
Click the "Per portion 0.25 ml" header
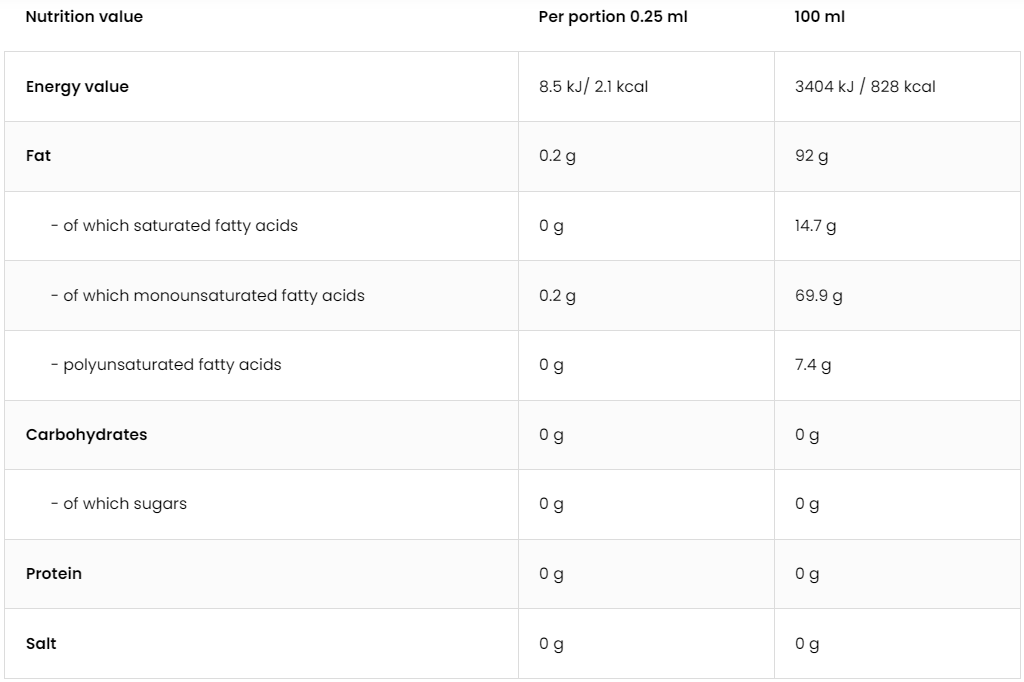pos(612,17)
